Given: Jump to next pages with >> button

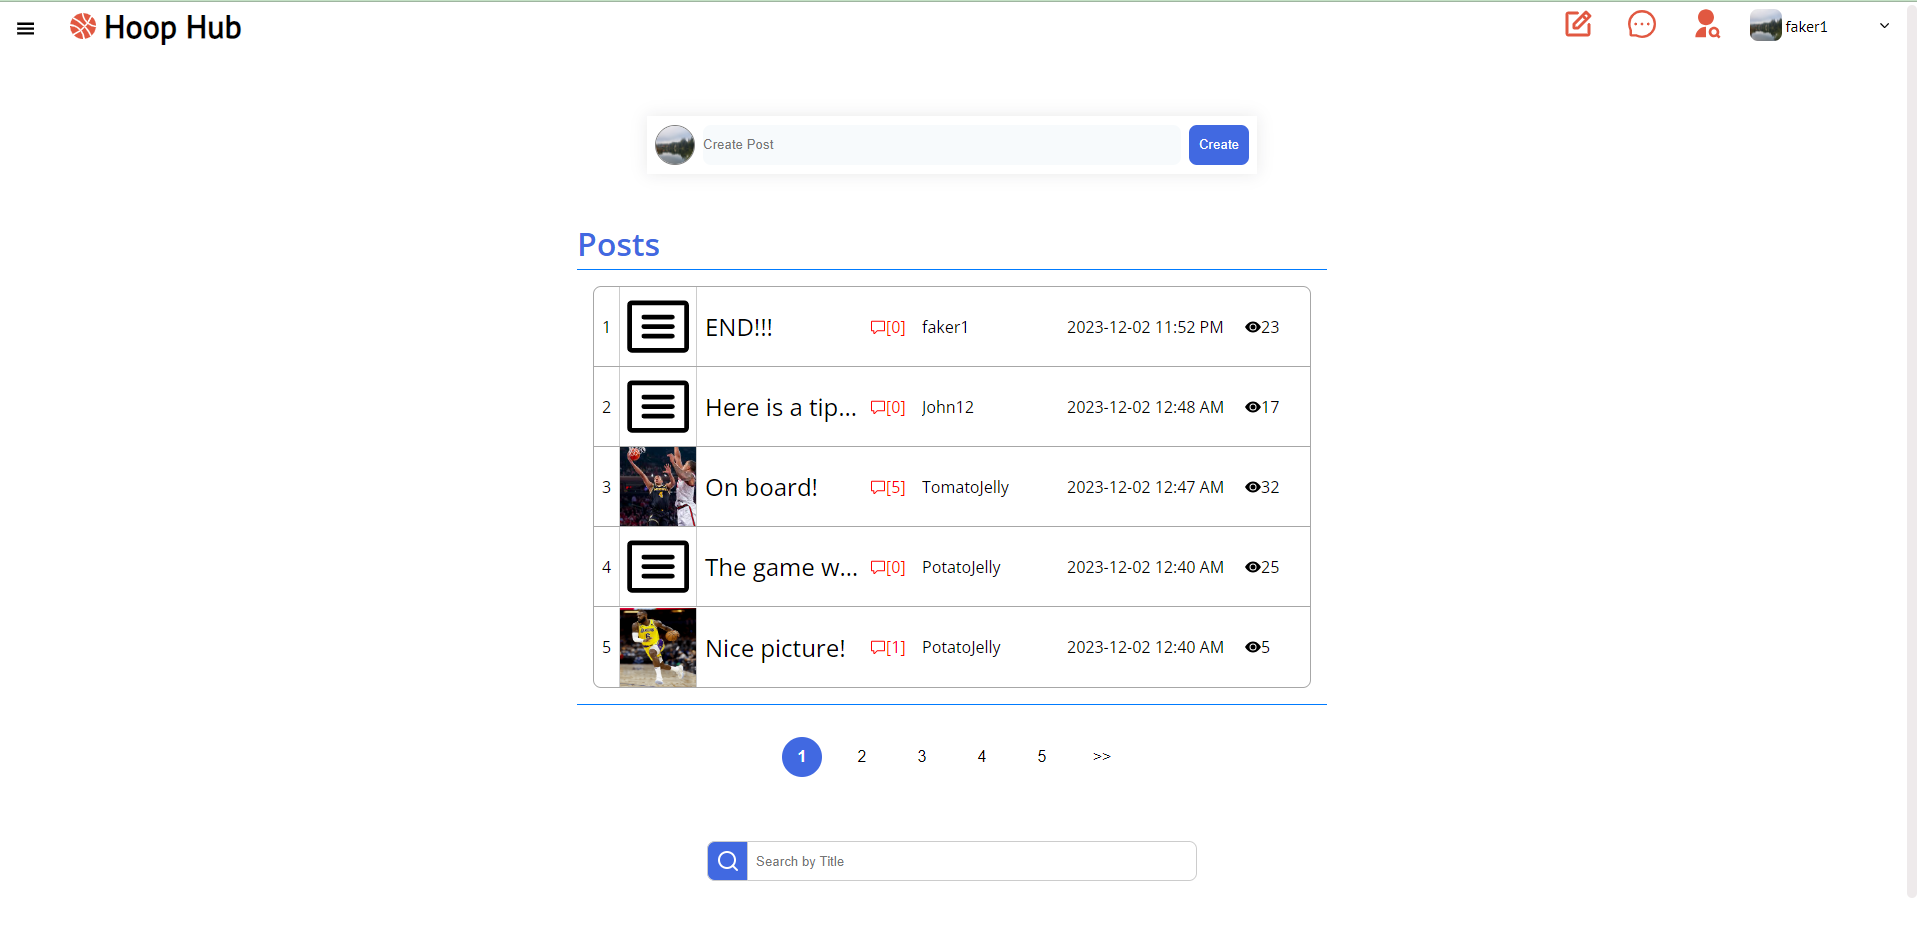Looking at the screenshot, I should pos(1101,757).
